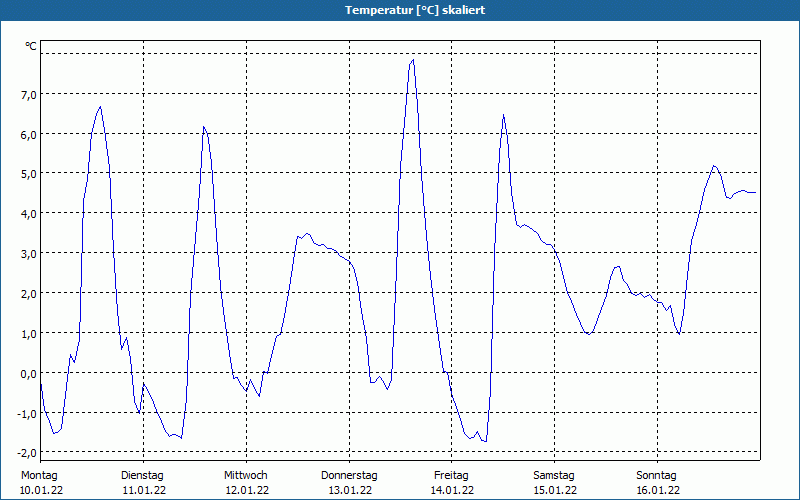800x500 pixels.
Task: Select the 7,0 y-axis tick label
Action: pyautogui.click(x=28, y=94)
